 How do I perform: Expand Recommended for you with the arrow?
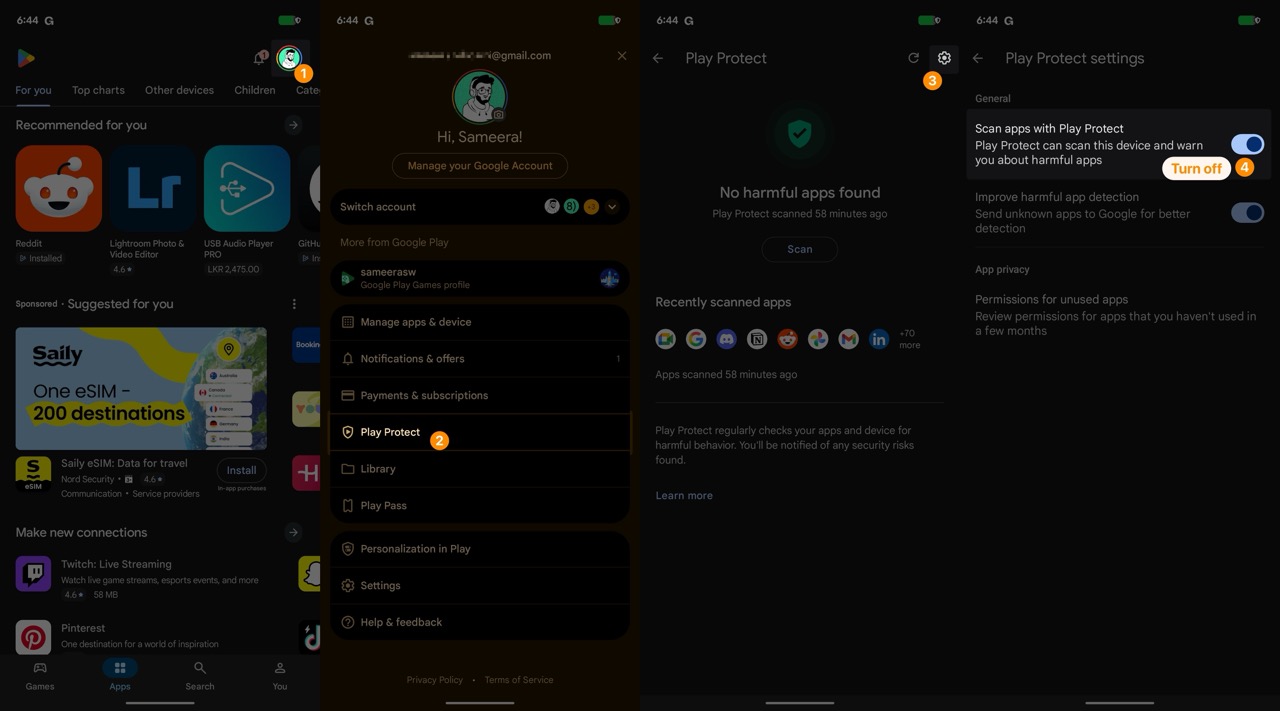(293, 125)
